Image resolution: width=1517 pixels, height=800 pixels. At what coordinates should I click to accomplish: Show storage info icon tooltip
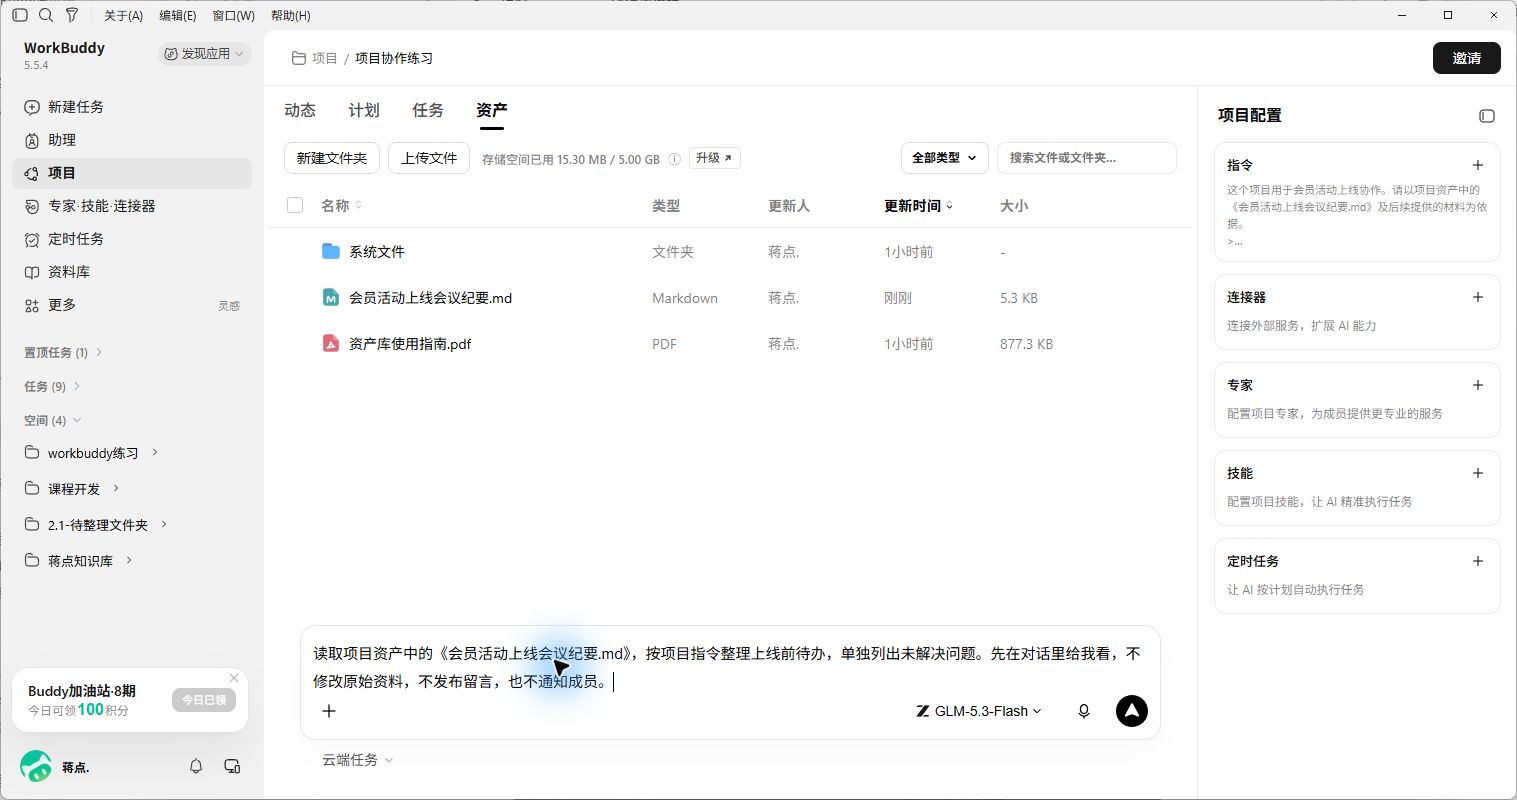tap(674, 159)
